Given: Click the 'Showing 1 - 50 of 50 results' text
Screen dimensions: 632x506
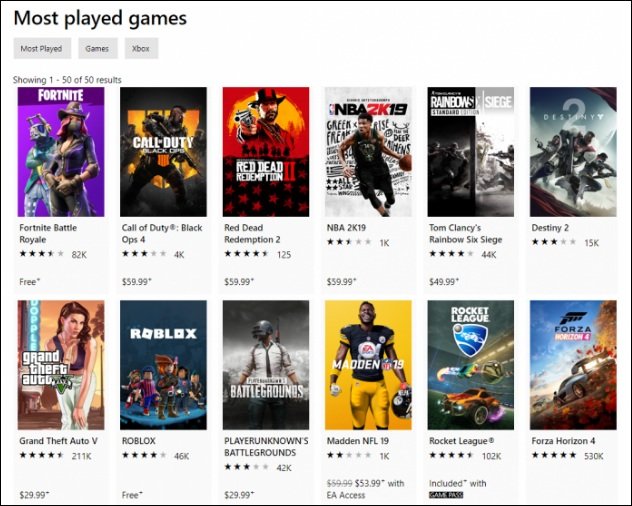Looking at the screenshot, I should point(67,80).
